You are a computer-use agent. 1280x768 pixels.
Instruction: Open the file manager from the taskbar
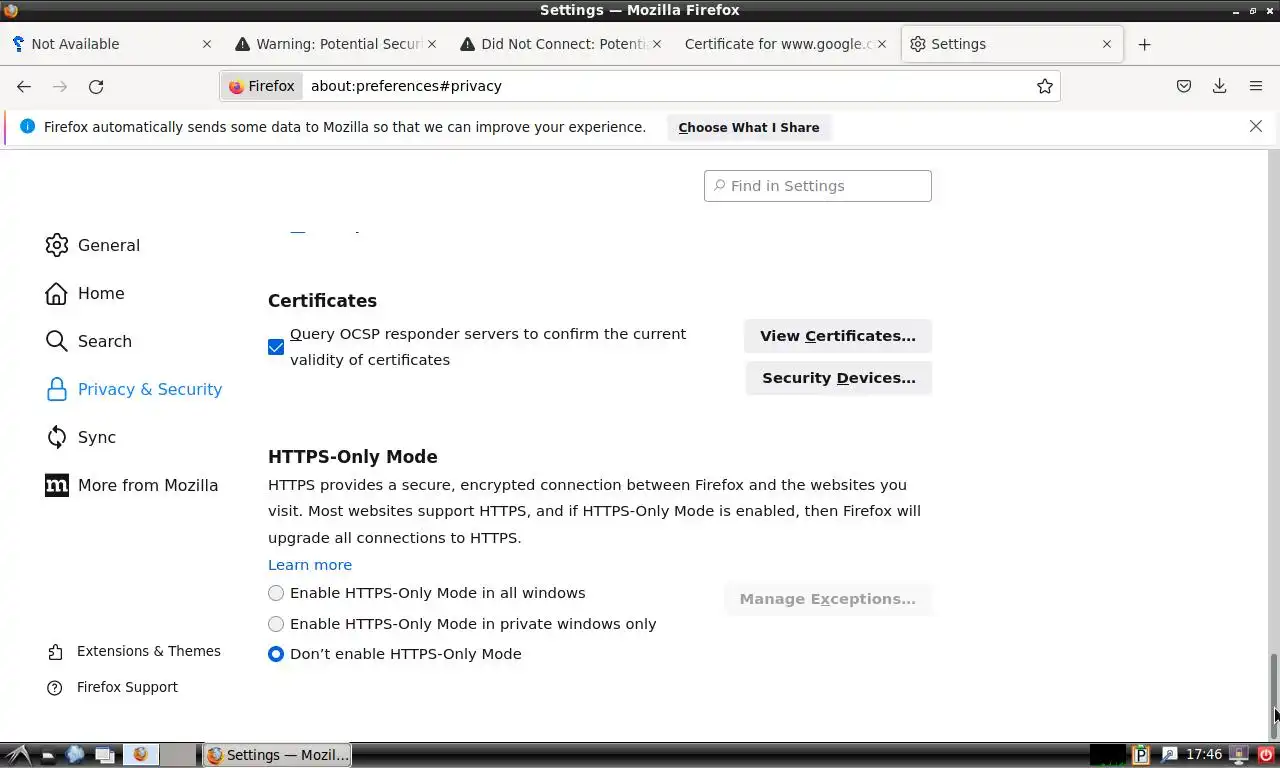click(46, 755)
